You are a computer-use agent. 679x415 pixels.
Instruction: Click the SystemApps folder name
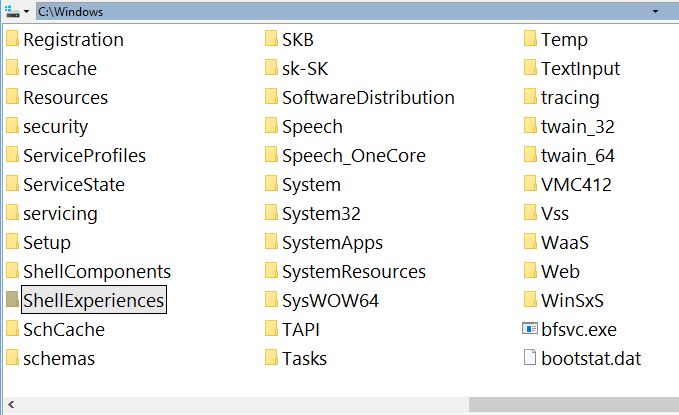(333, 243)
